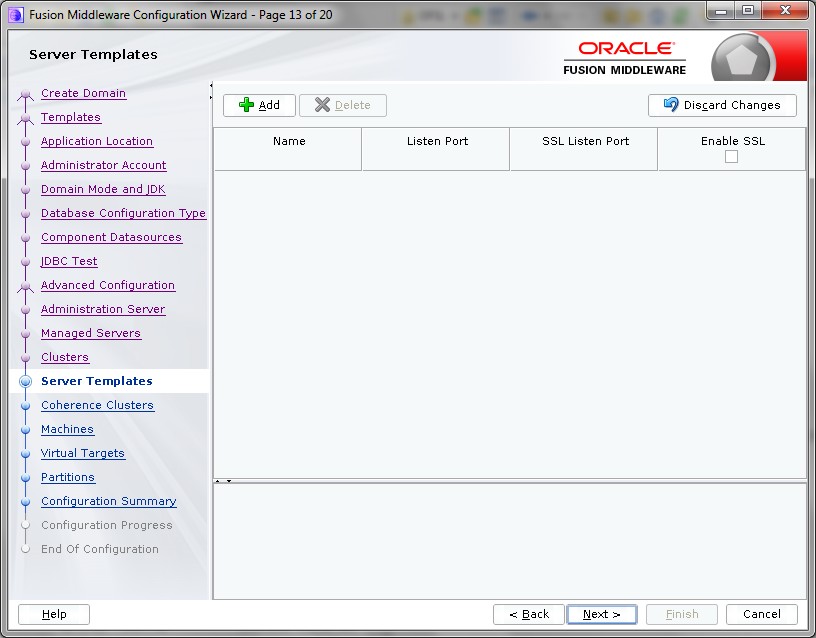Toggle the Enable SSL header checkbox
The height and width of the screenshot is (638, 816).
pyautogui.click(x=731, y=156)
